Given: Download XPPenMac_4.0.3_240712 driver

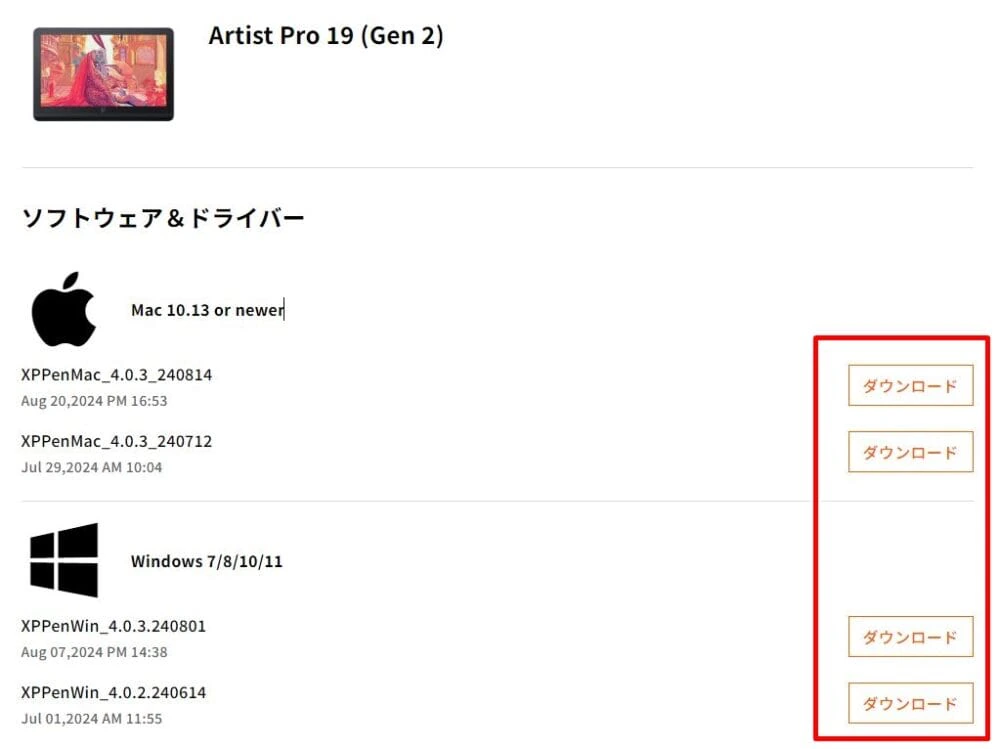Looking at the screenshot, I should click(910, 452).
